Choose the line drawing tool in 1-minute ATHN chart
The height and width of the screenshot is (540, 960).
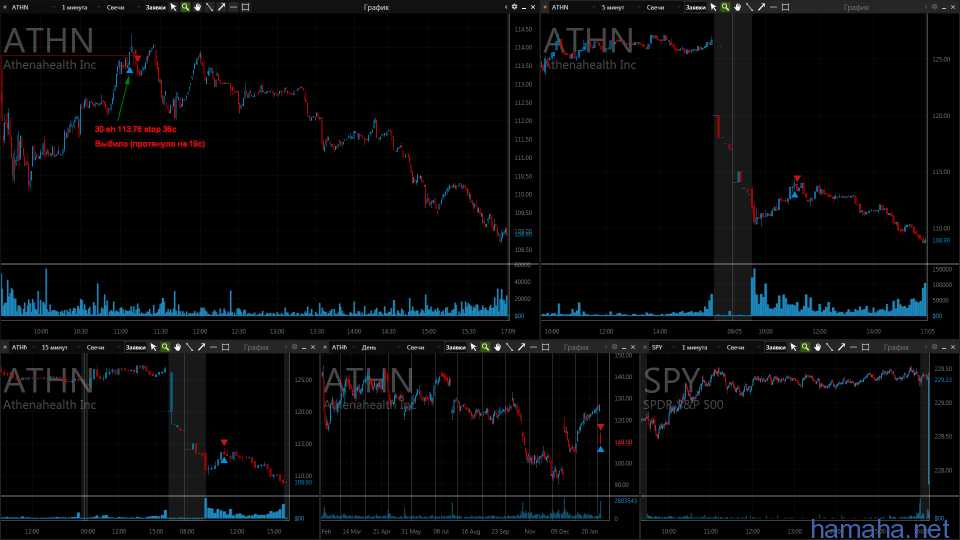point(209,7)
